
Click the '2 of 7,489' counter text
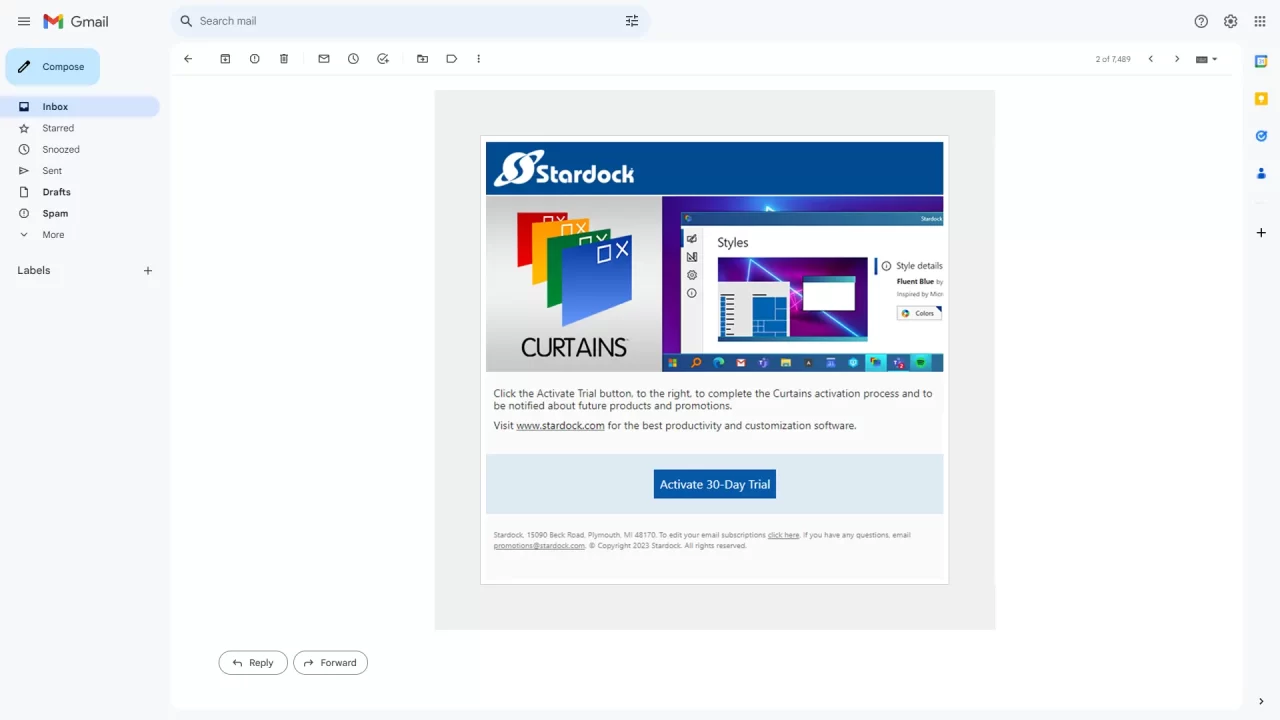coord(1113,59)
